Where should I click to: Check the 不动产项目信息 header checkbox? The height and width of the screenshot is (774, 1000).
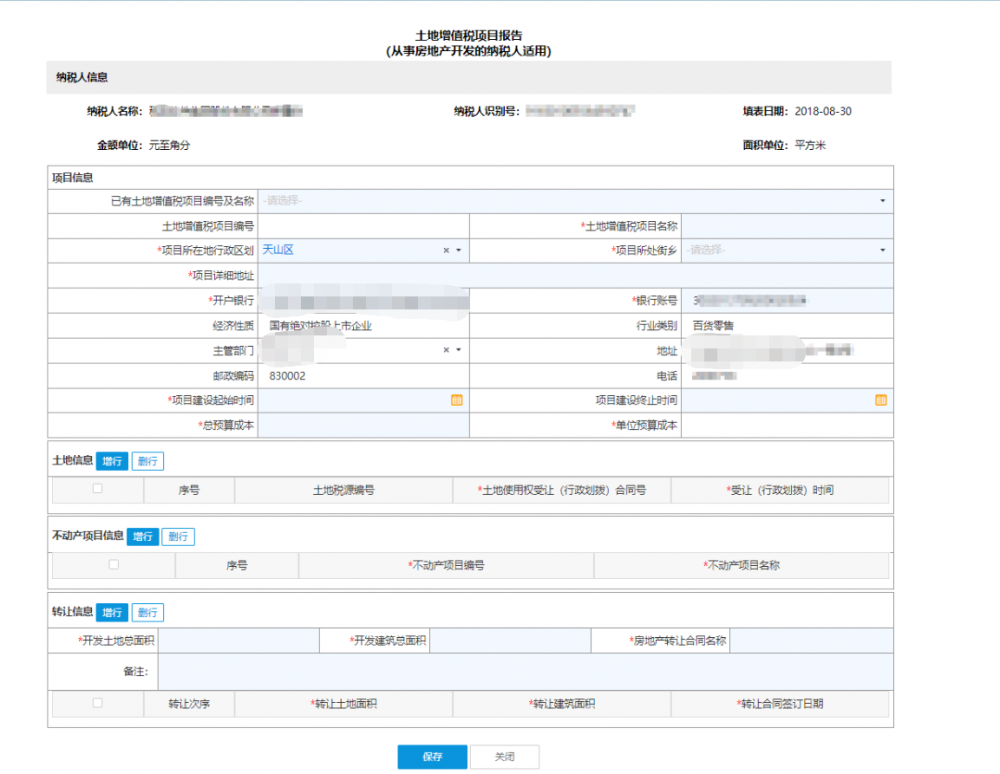tap(113, 564)
